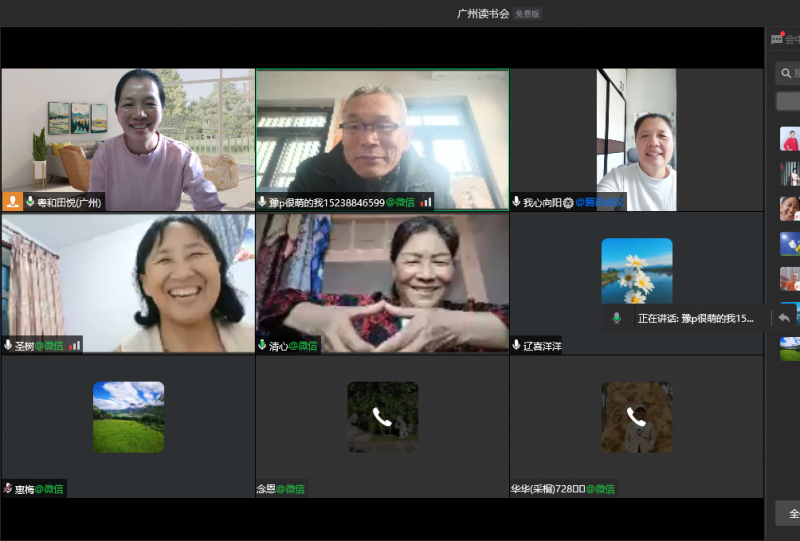This screenshot has width=800, height=541.
Task: Select 辽喜洋洋's daisy flower avatar
Action: [x=636, y=271]
